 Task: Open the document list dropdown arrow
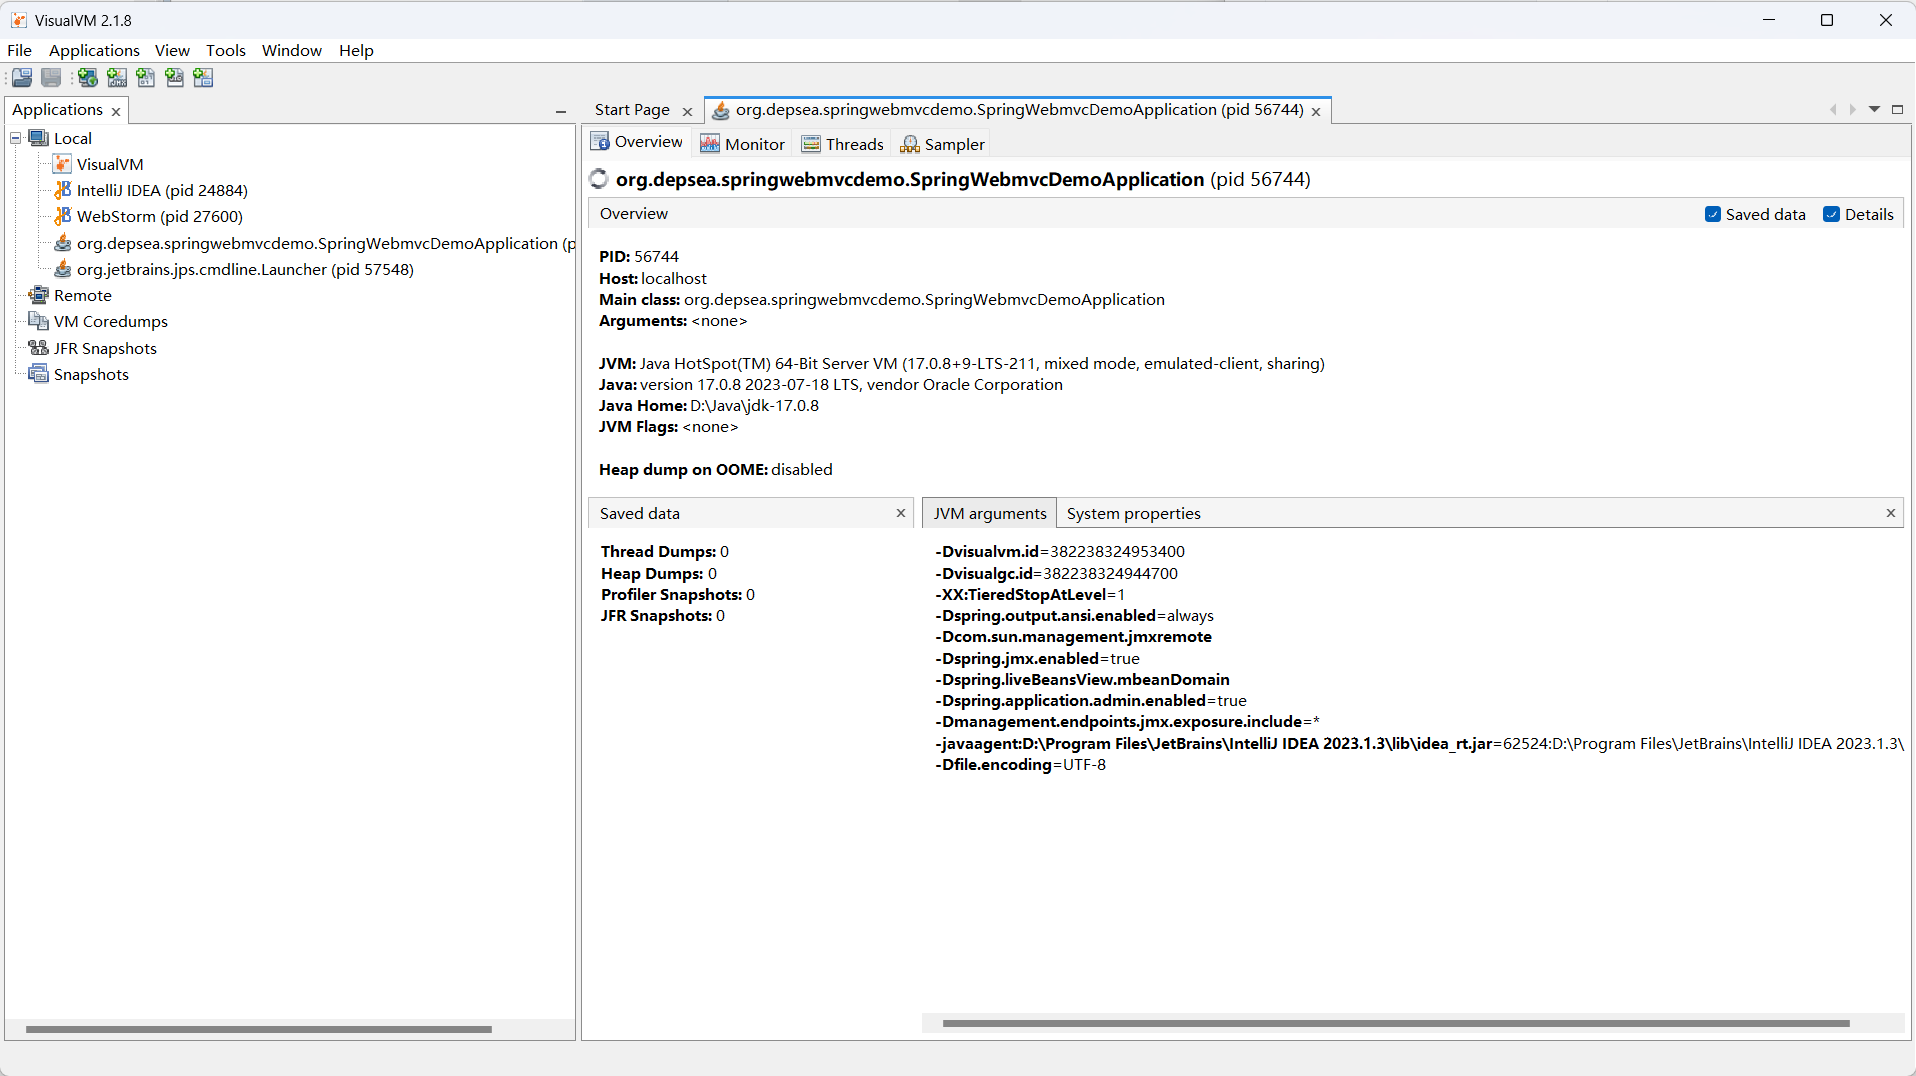1874,109
